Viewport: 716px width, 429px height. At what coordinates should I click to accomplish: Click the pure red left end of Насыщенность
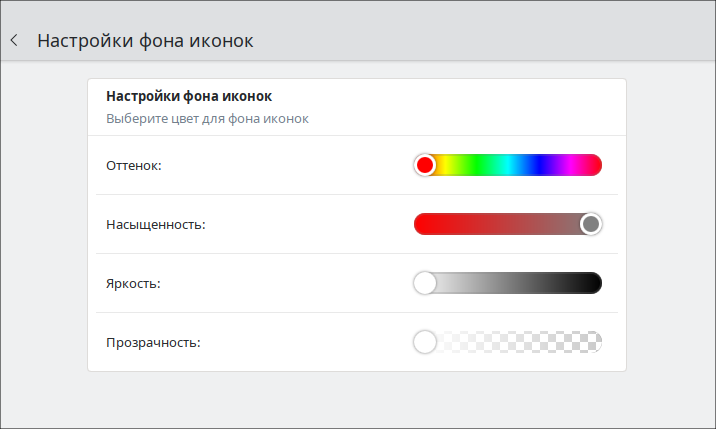point(422,224)
